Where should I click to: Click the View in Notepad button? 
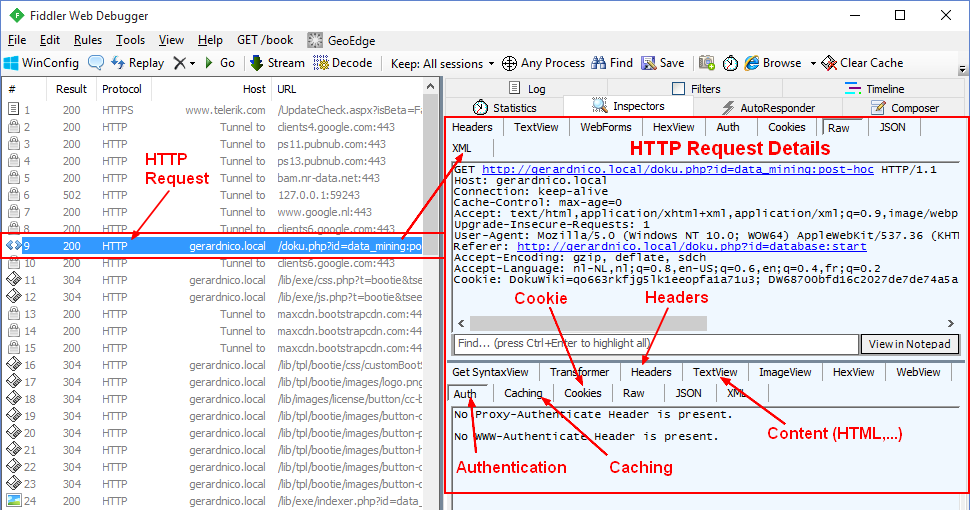[909, 344]
